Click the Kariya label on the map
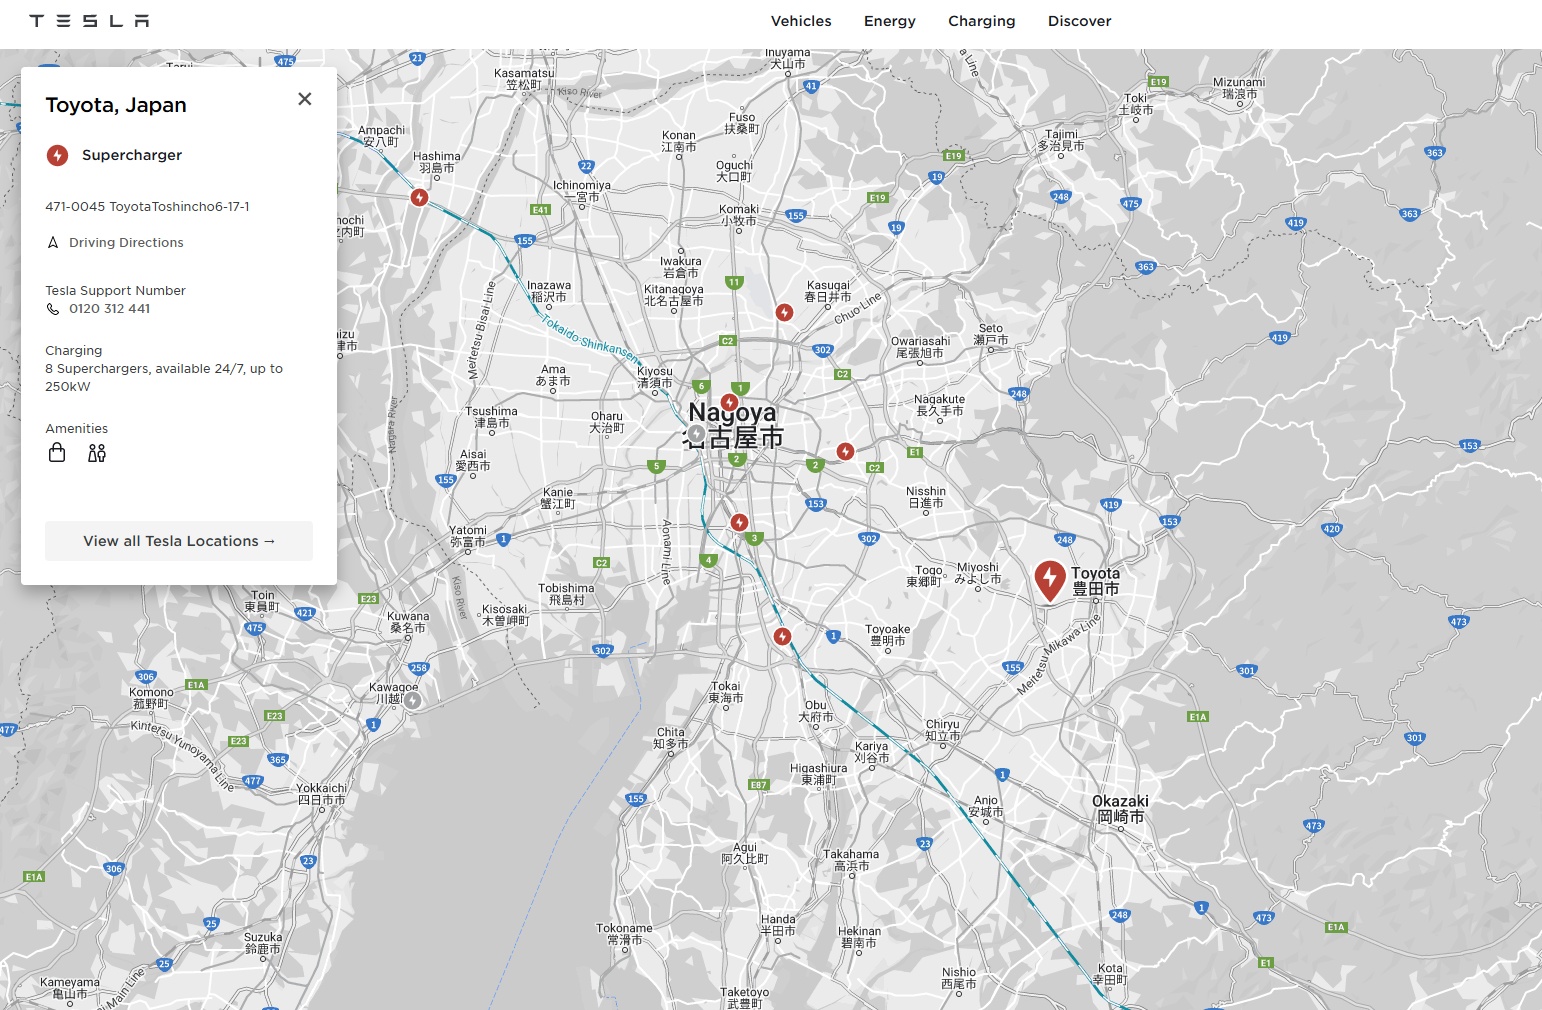 (871, 752)
